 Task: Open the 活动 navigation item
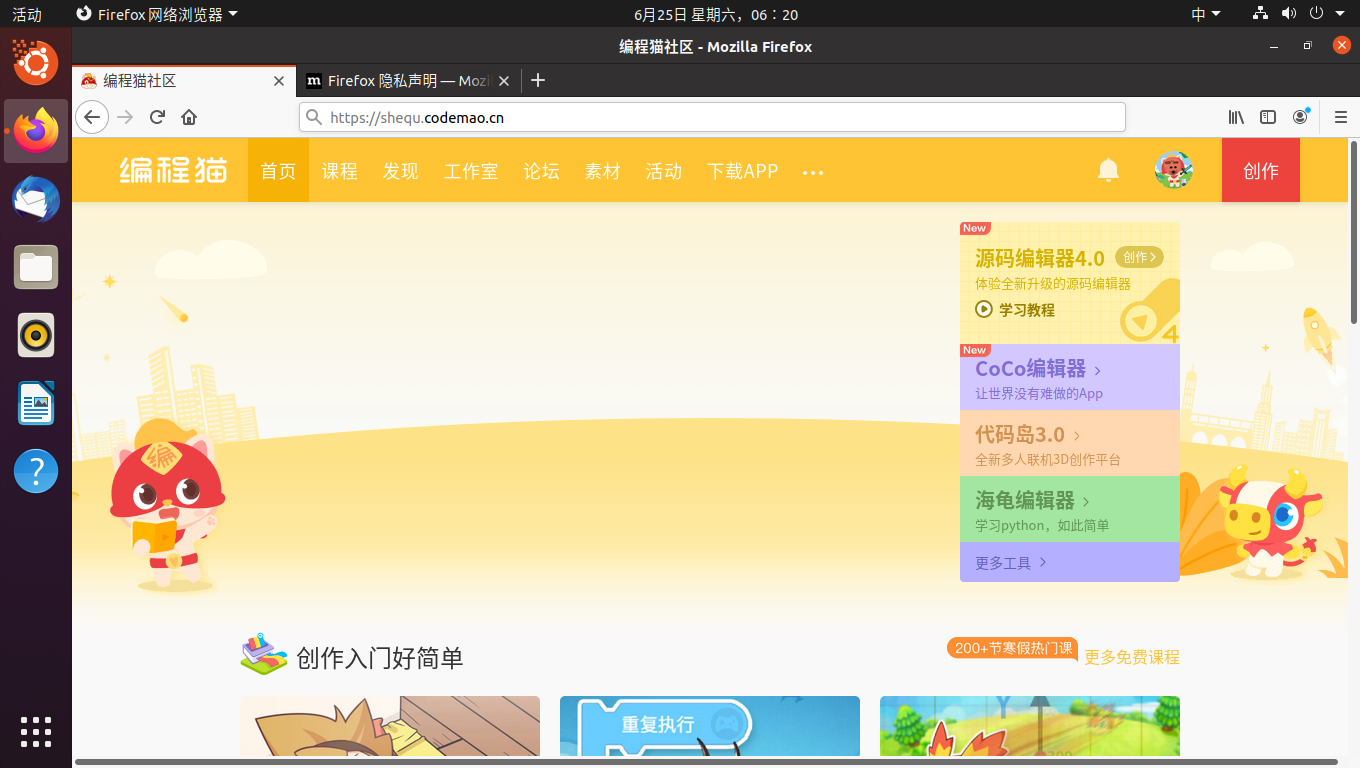pyautogui.click(x=663, y=171)
